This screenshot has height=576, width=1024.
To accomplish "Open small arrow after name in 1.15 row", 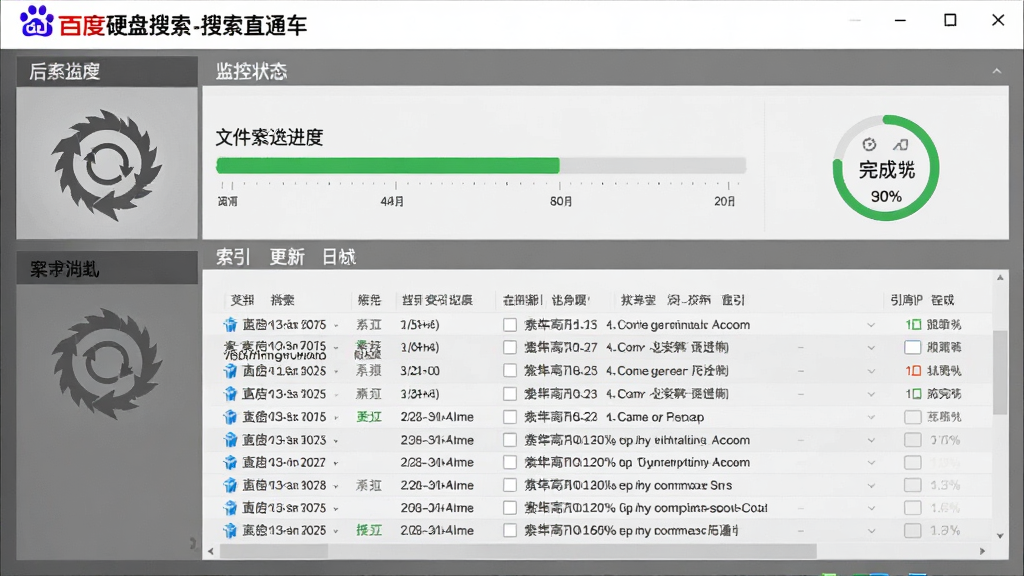I will point(336,325).
